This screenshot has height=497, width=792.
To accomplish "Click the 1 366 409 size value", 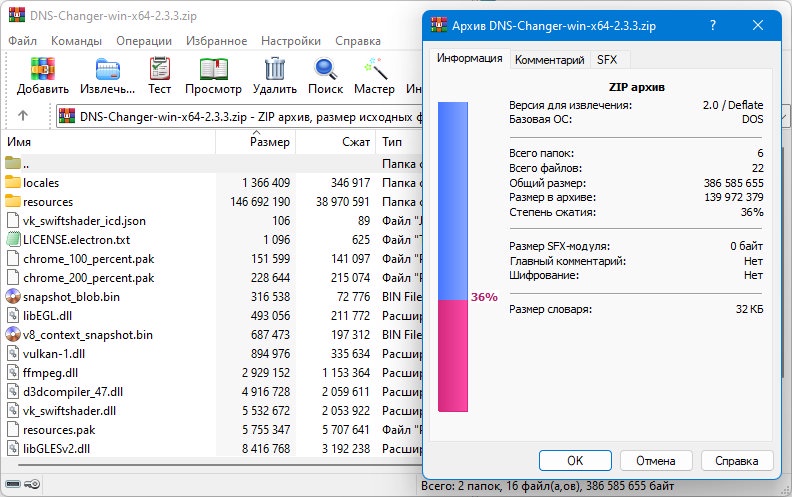I will click(x=266, y=182).
